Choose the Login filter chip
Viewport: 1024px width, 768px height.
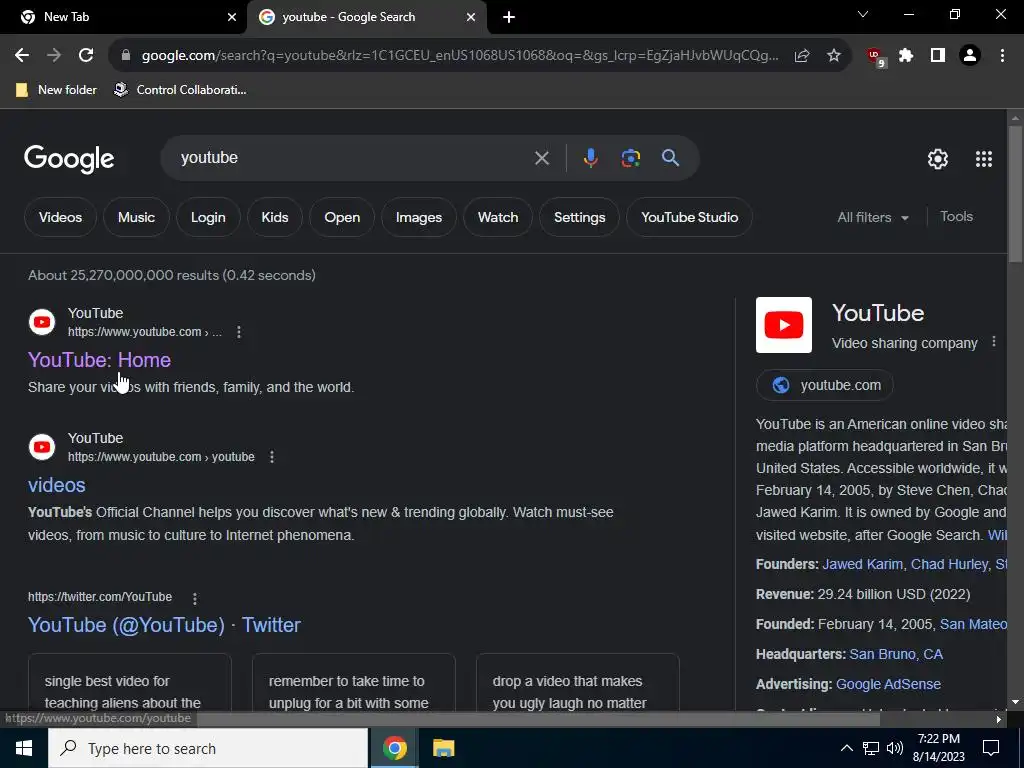tap(208, 217)
